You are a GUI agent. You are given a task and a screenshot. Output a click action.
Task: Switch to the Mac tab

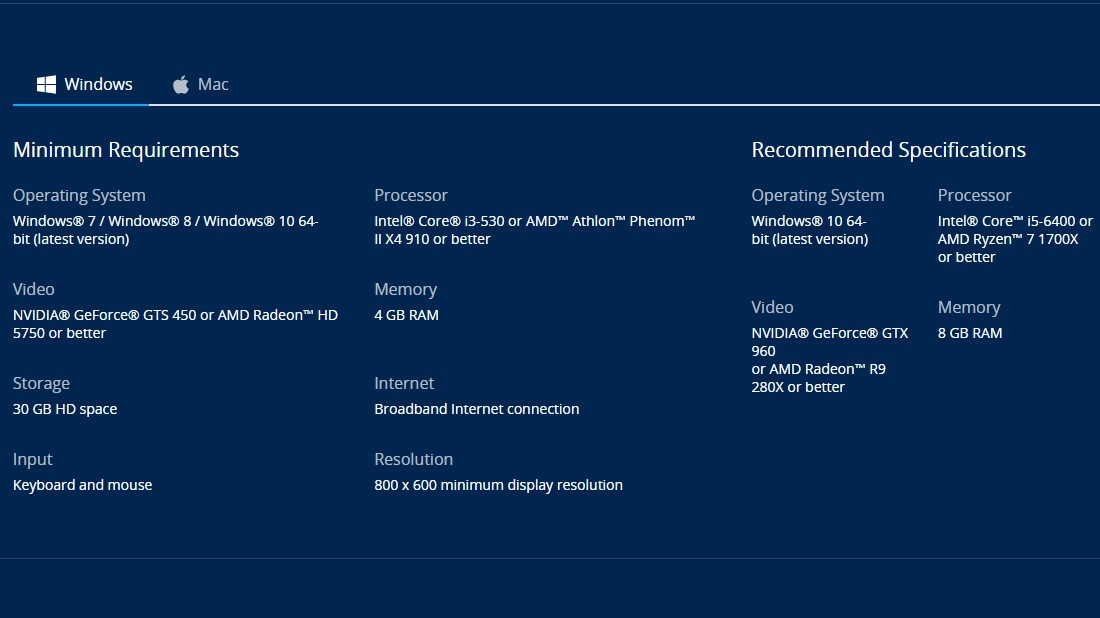pos(201,84)
